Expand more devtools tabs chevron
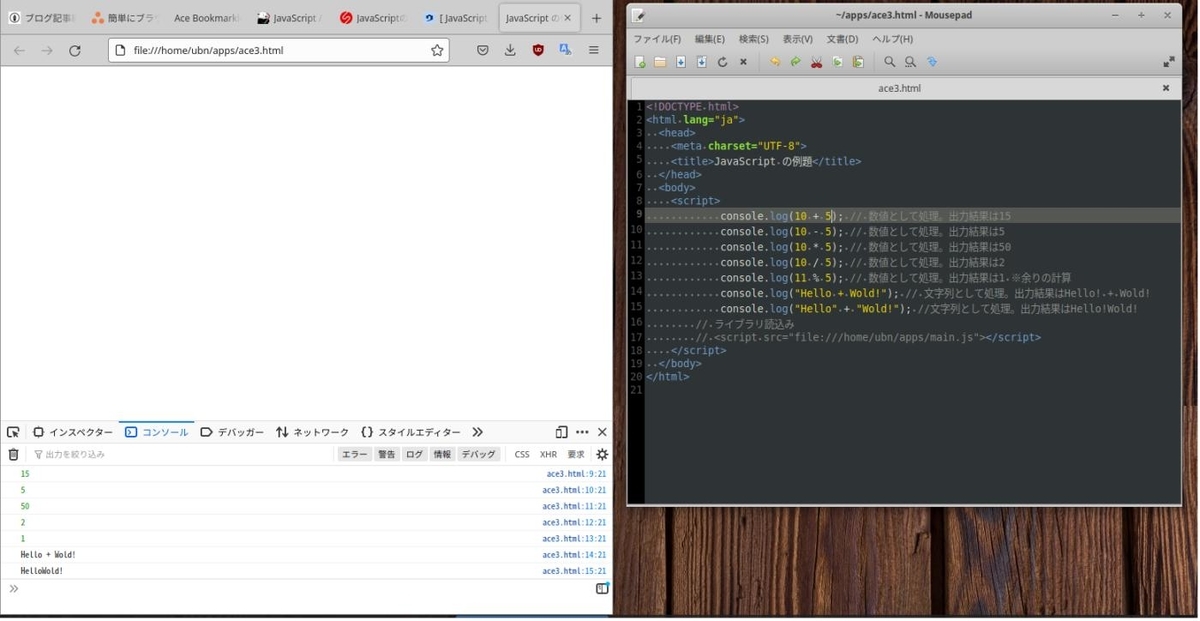The image size is (1200, 621). coord(477,432)
